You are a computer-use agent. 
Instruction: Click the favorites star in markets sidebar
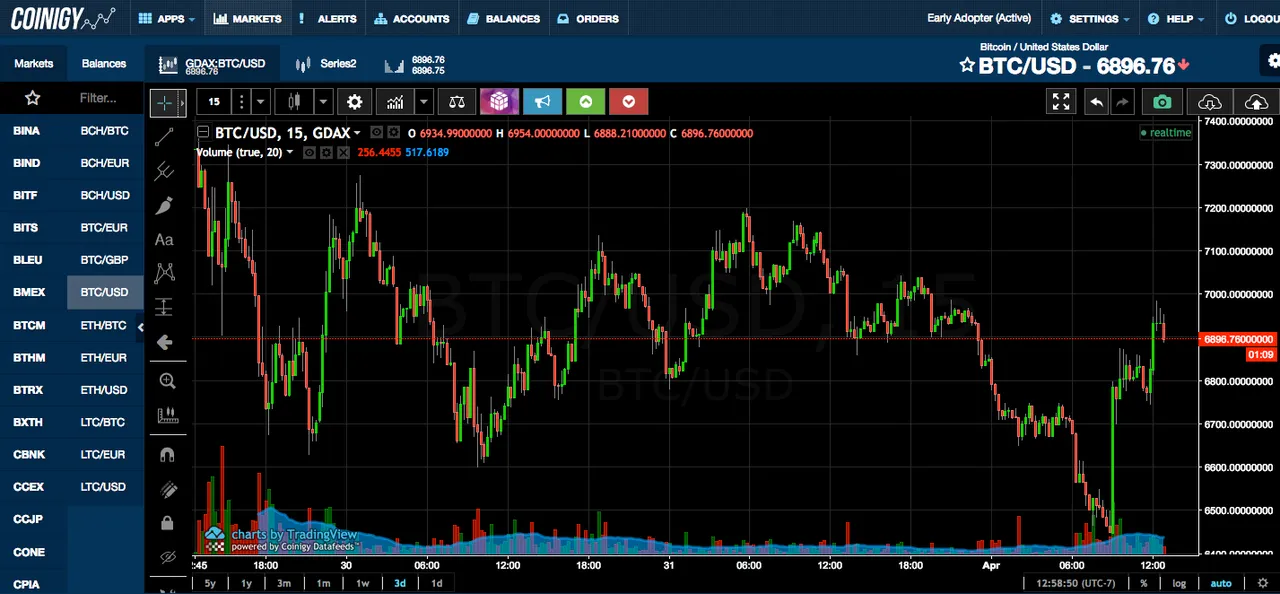(x=33, y=98)
